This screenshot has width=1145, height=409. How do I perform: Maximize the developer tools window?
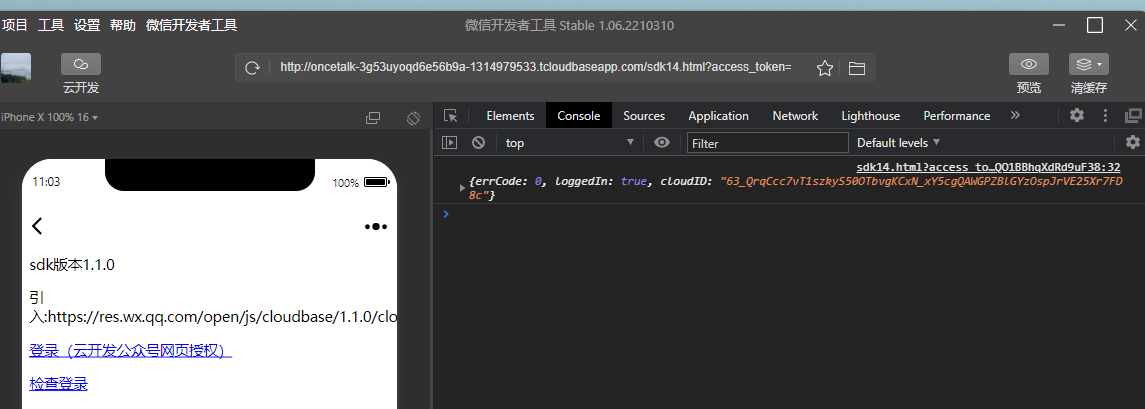(1095, 26)
